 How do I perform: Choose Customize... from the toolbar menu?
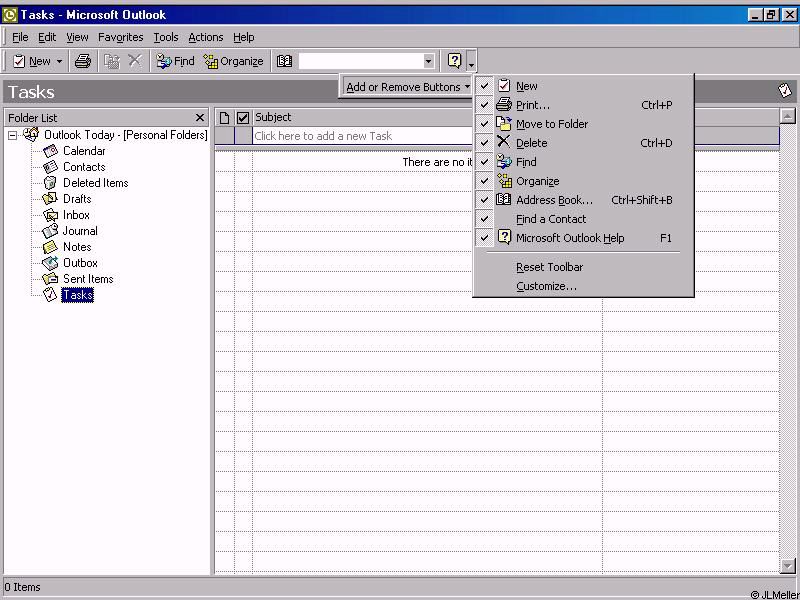(x=546, y=286)
